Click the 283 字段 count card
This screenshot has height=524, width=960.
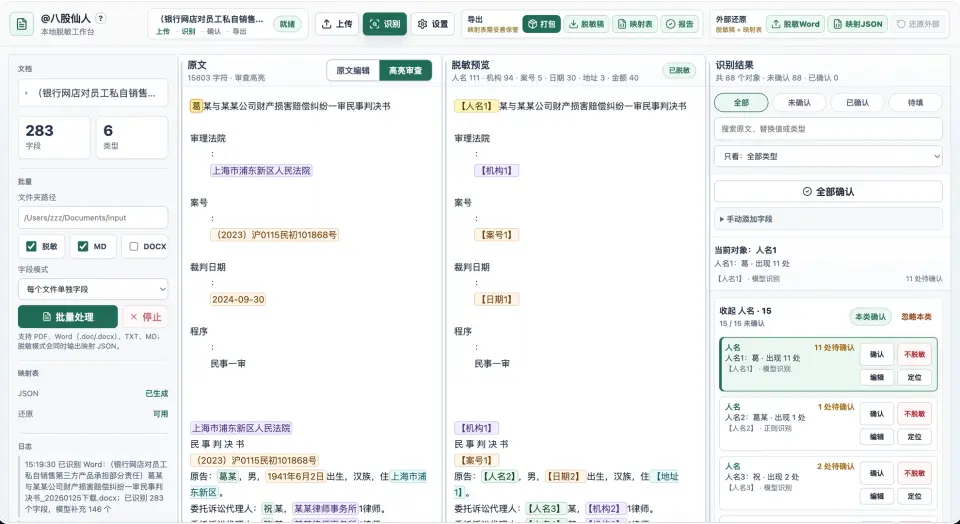coord(54,138)
